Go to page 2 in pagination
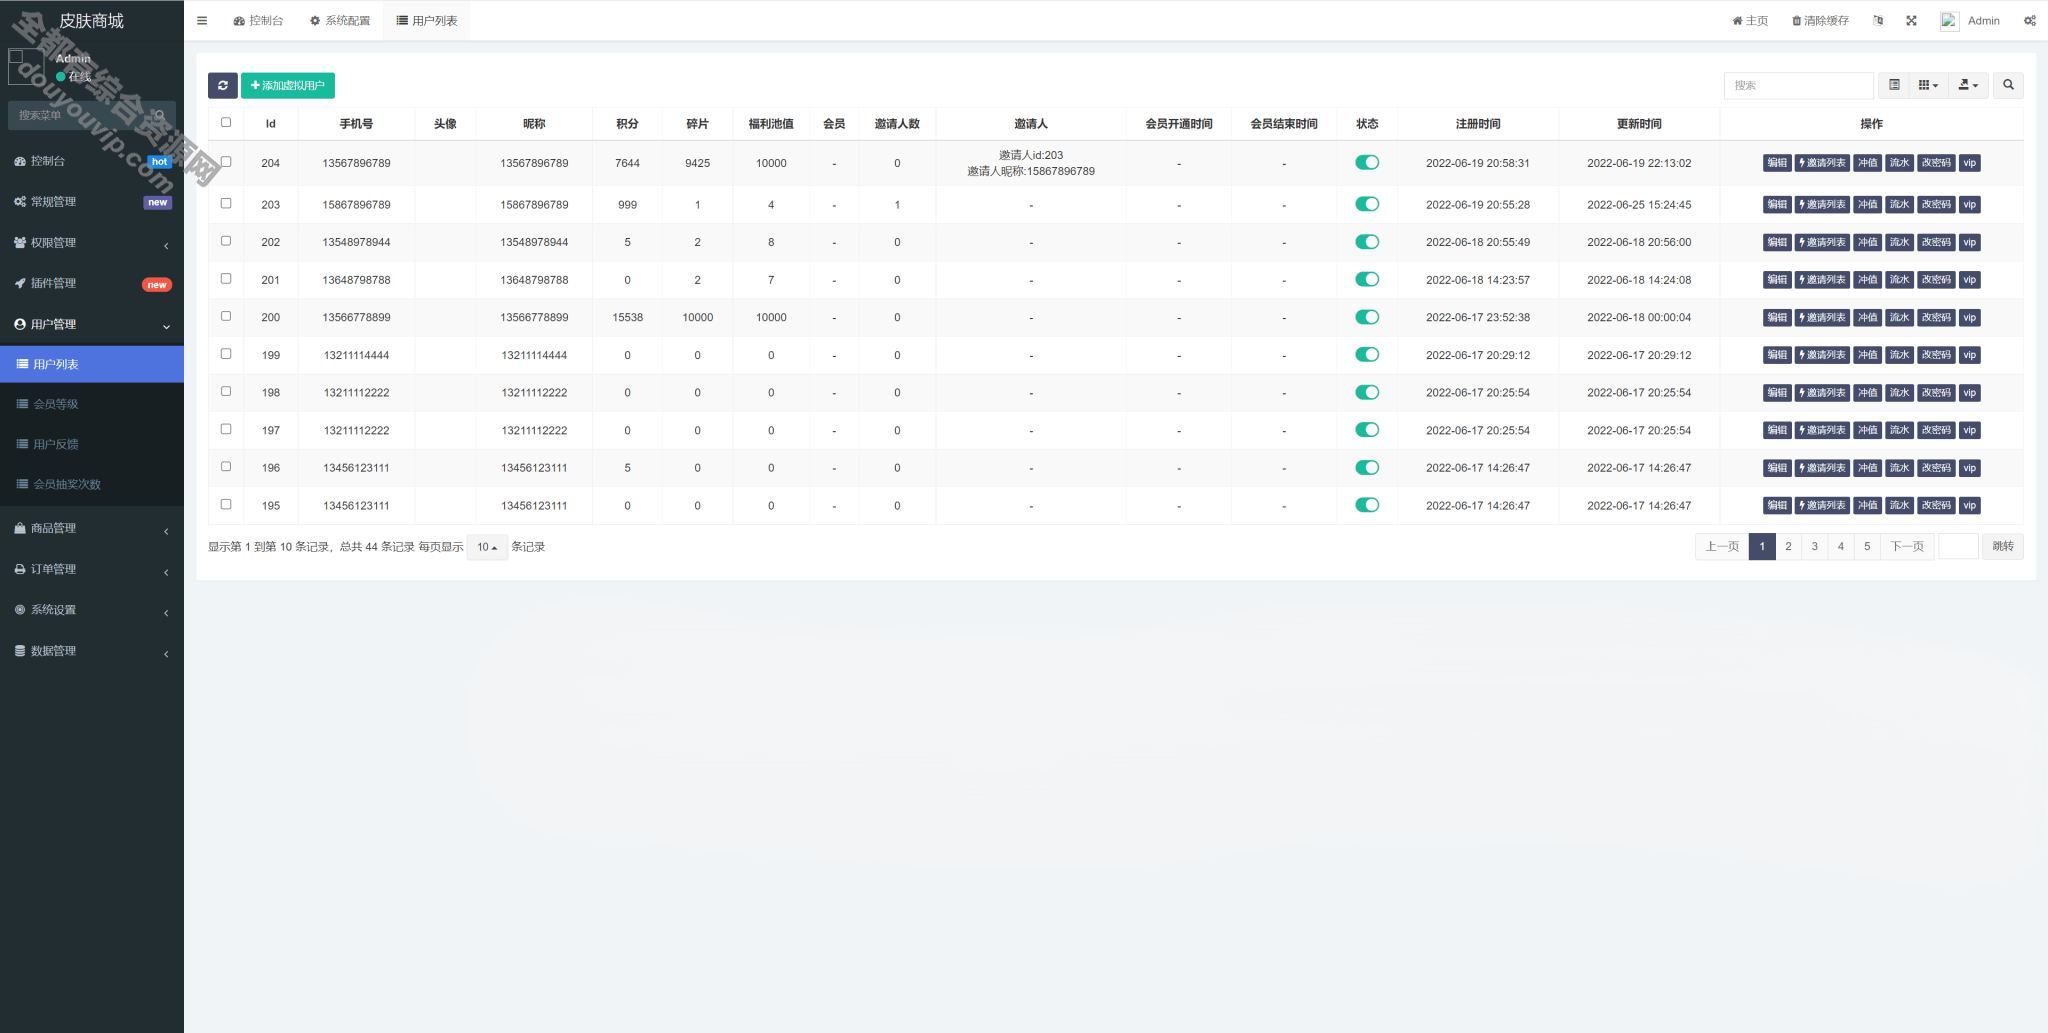 (x=1788, y=547)
